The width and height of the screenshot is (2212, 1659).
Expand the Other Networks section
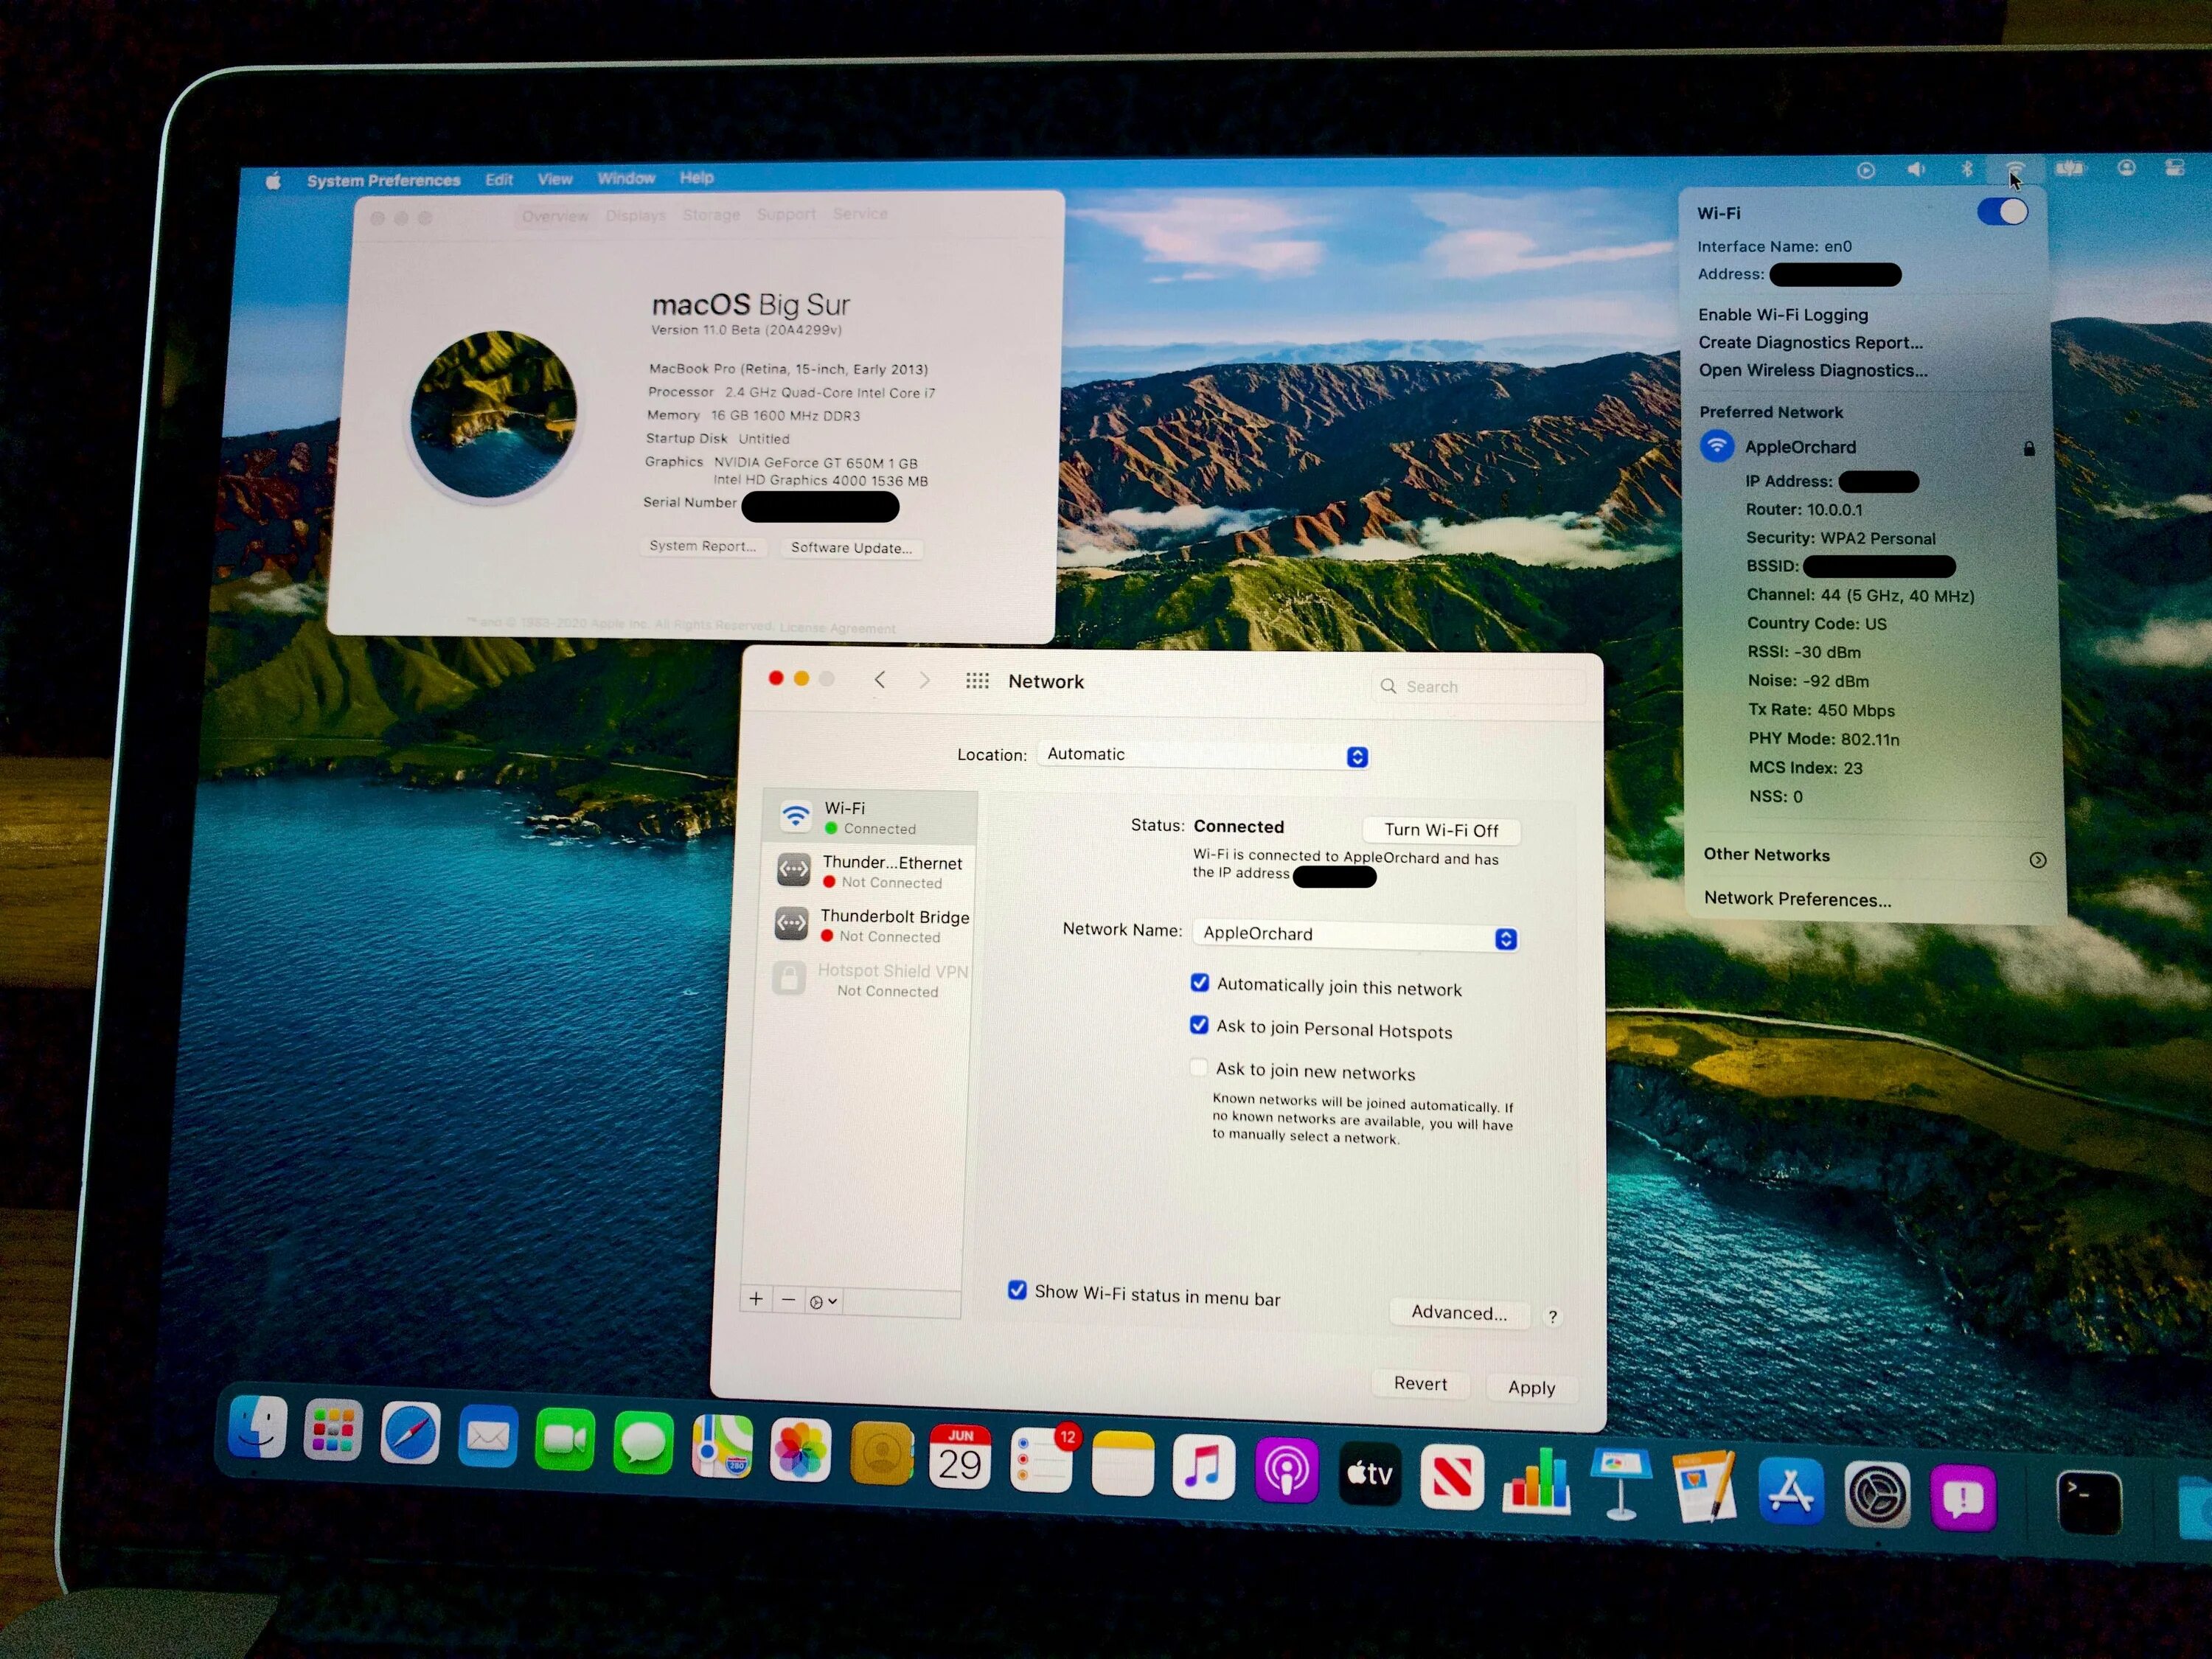click(2037, 860)
